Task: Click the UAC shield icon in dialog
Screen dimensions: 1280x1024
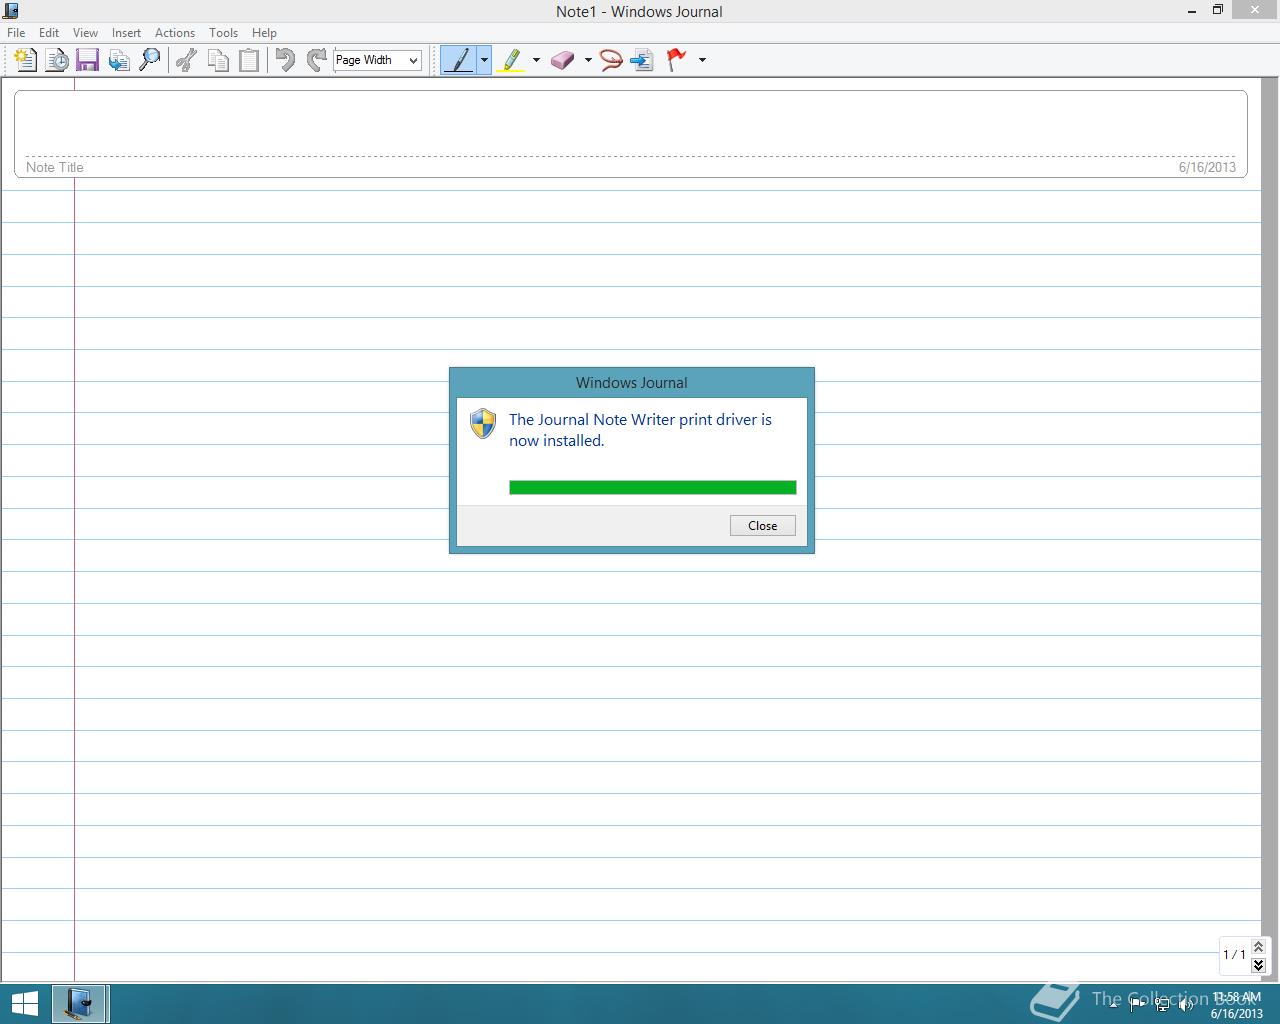Action: click(483, 423)
